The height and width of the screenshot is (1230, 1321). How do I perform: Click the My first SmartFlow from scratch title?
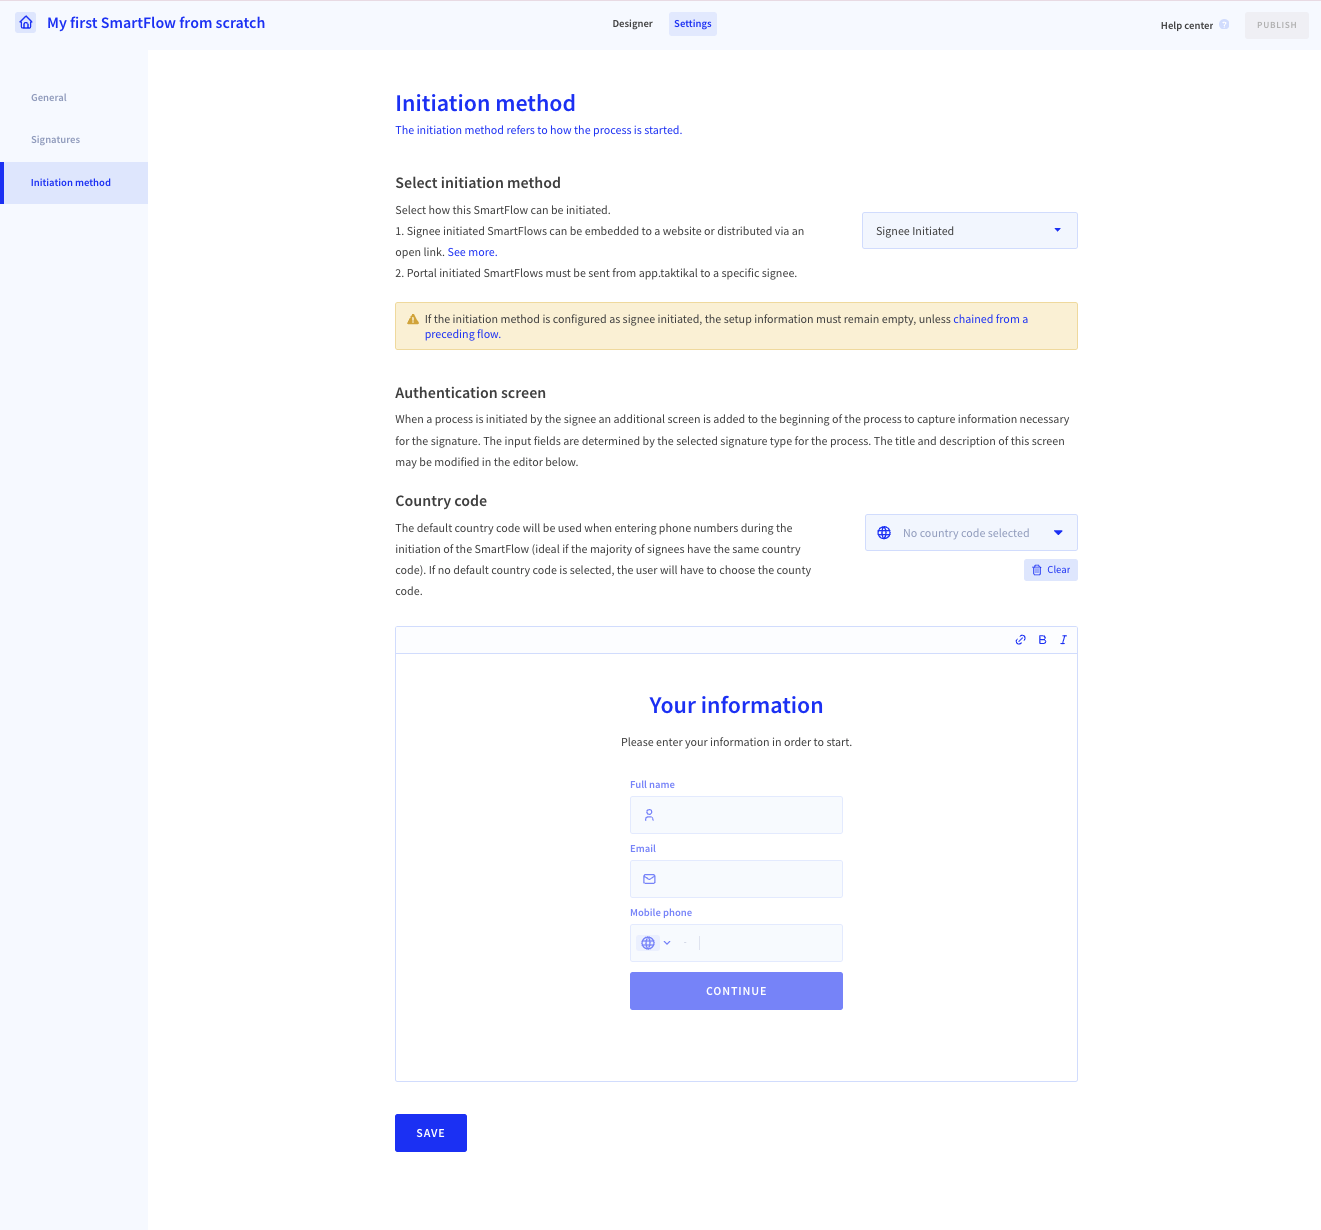(156, 23)
